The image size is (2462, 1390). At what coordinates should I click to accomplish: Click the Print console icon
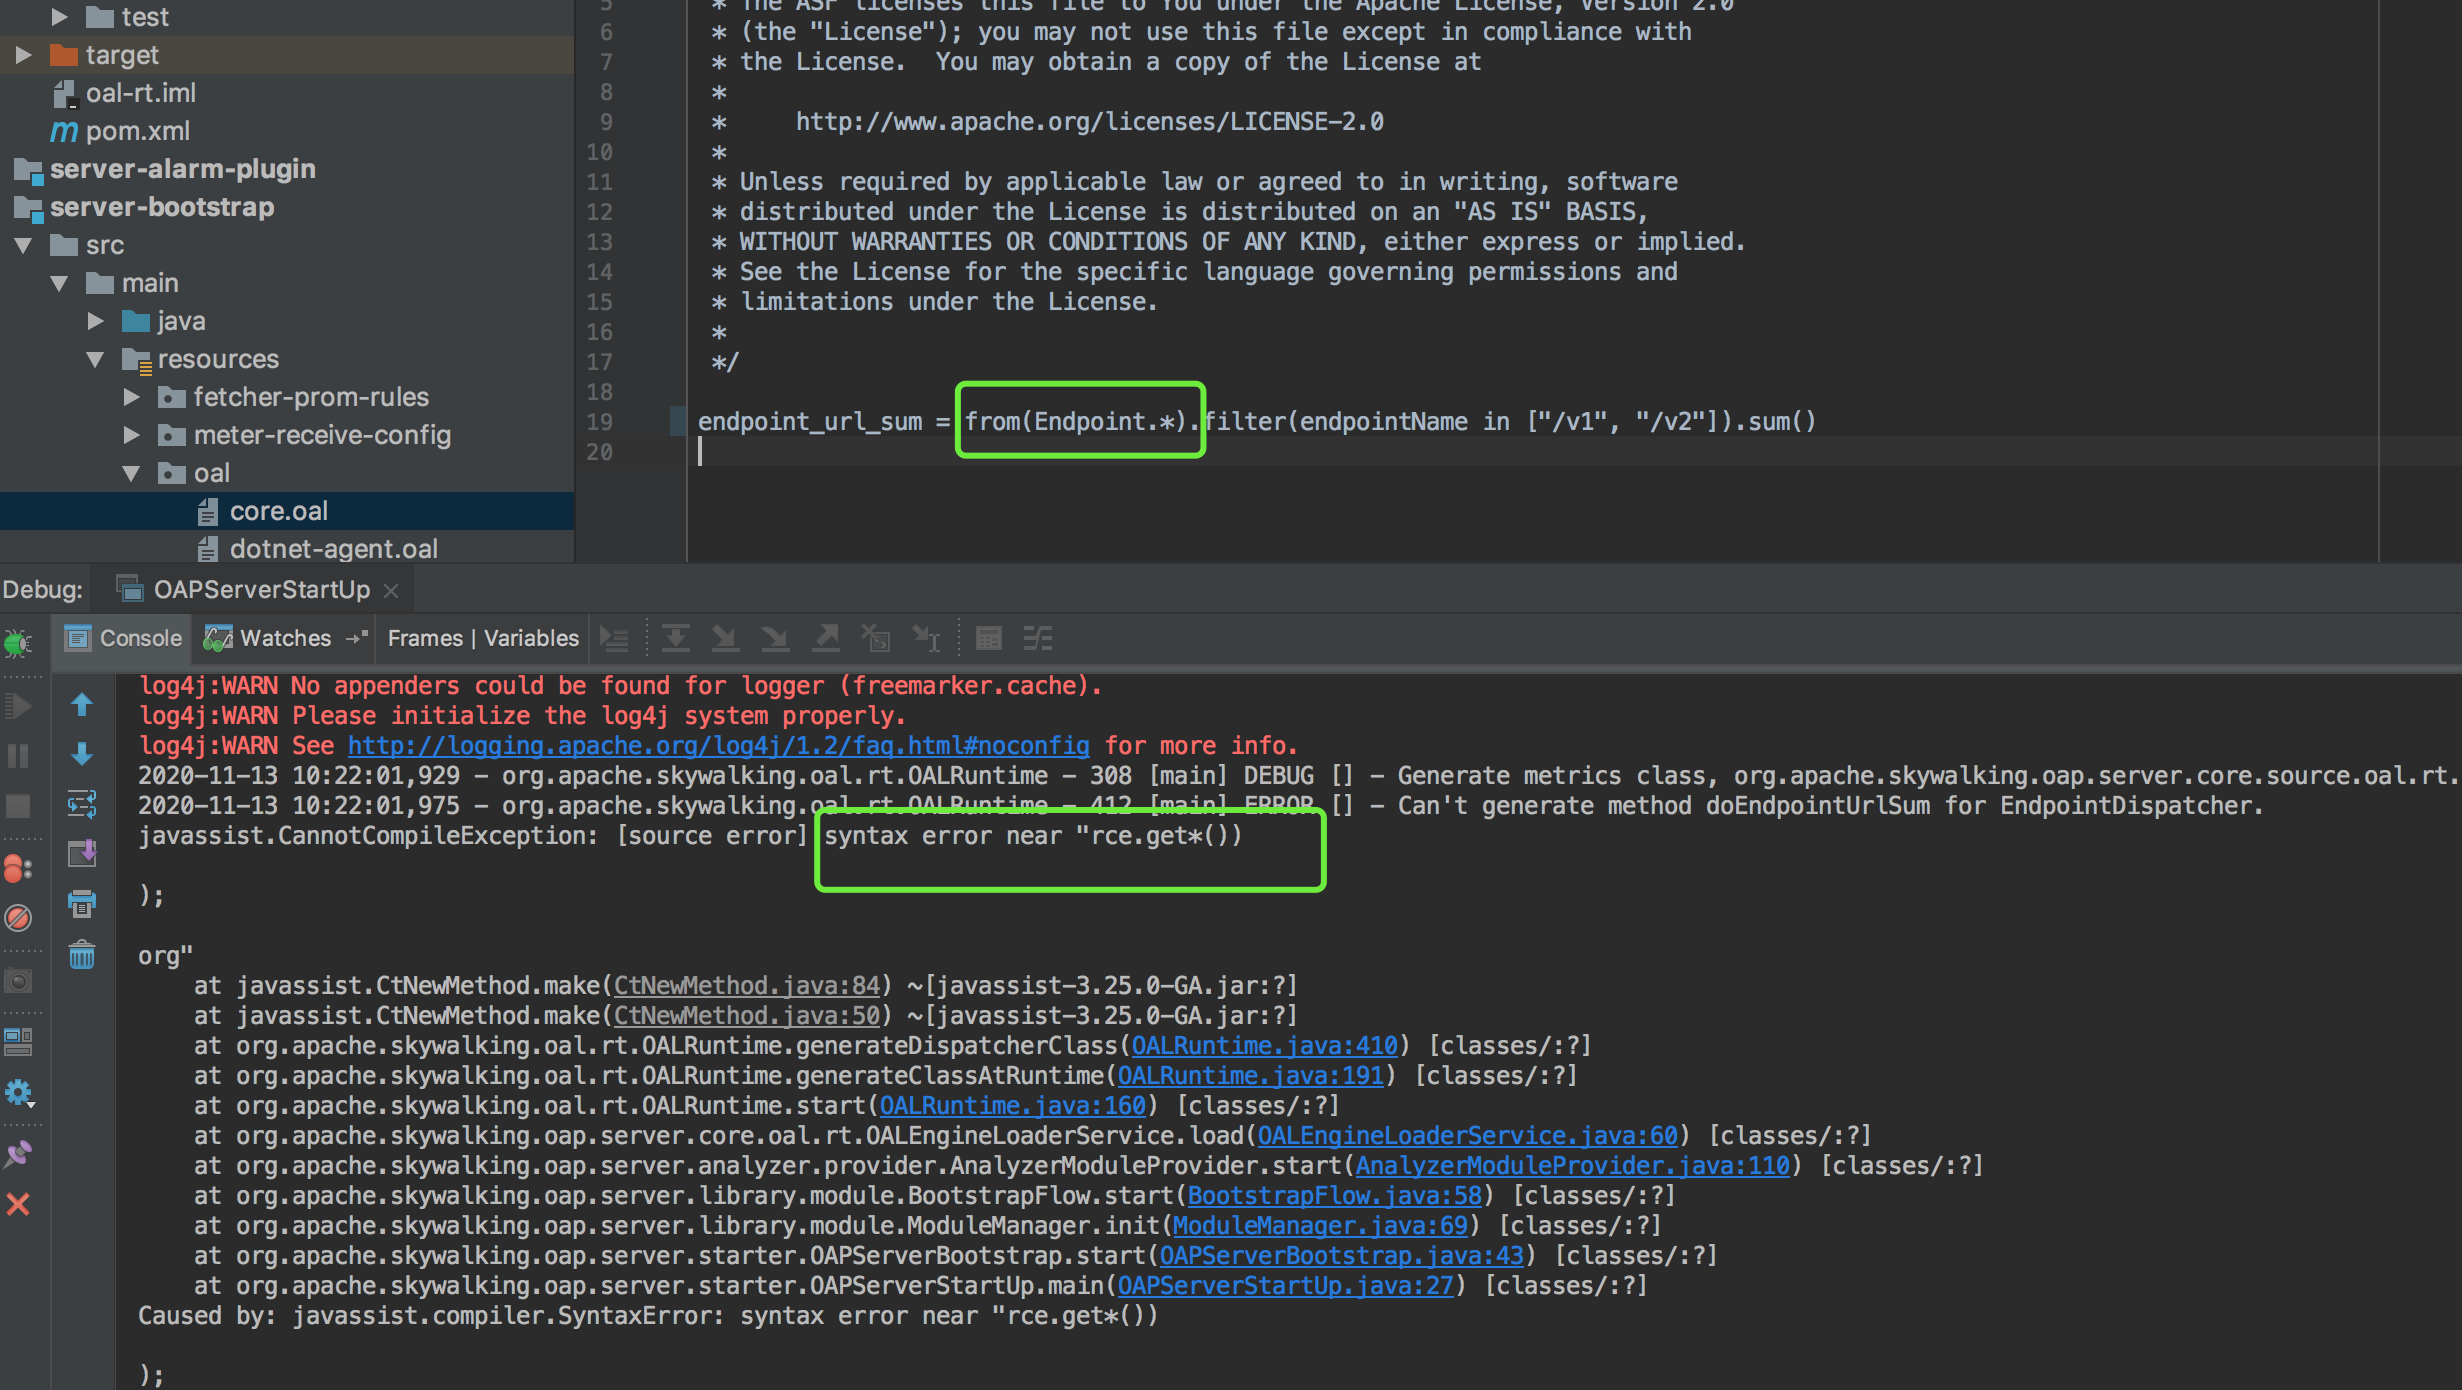point(82,904)
